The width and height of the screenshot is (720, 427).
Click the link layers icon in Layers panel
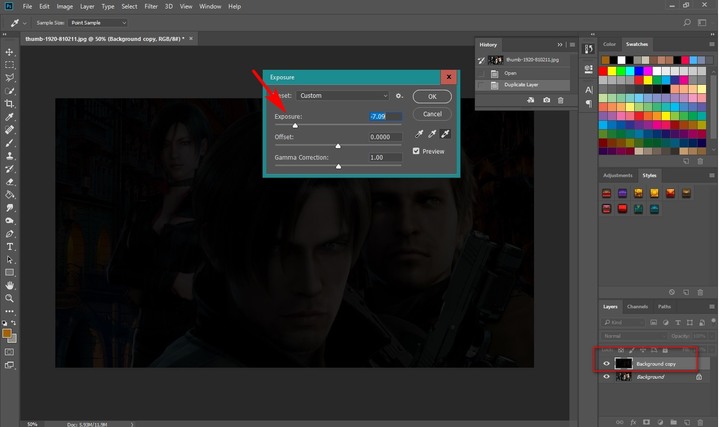click(x=619, y=422)
